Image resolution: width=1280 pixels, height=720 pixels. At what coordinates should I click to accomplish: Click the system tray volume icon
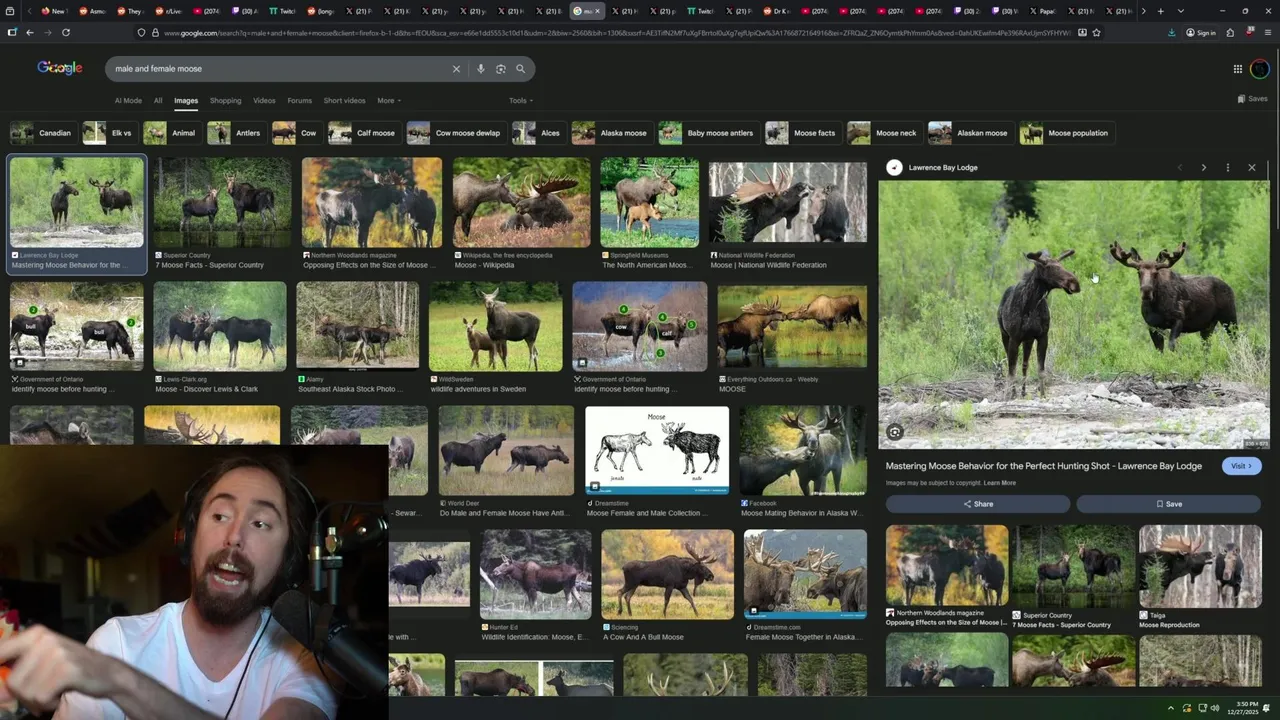click(1215, 708)
